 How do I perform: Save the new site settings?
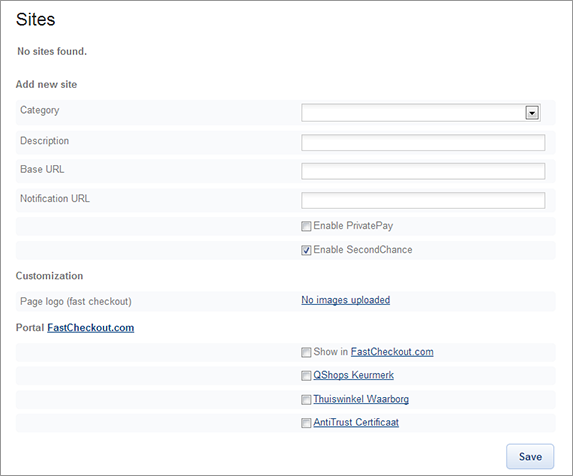(530, 456)
